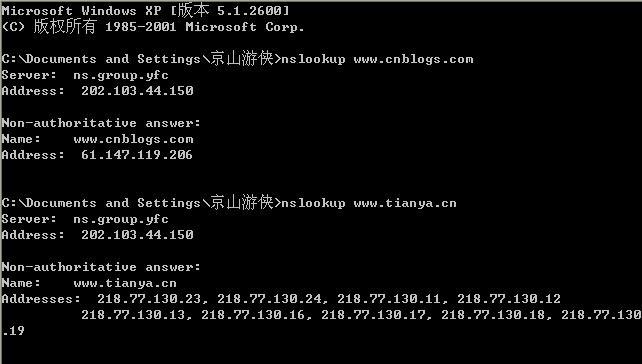Click the first ns.group.yfc server name
Viewport: 642px width, 364px height.
121,75
